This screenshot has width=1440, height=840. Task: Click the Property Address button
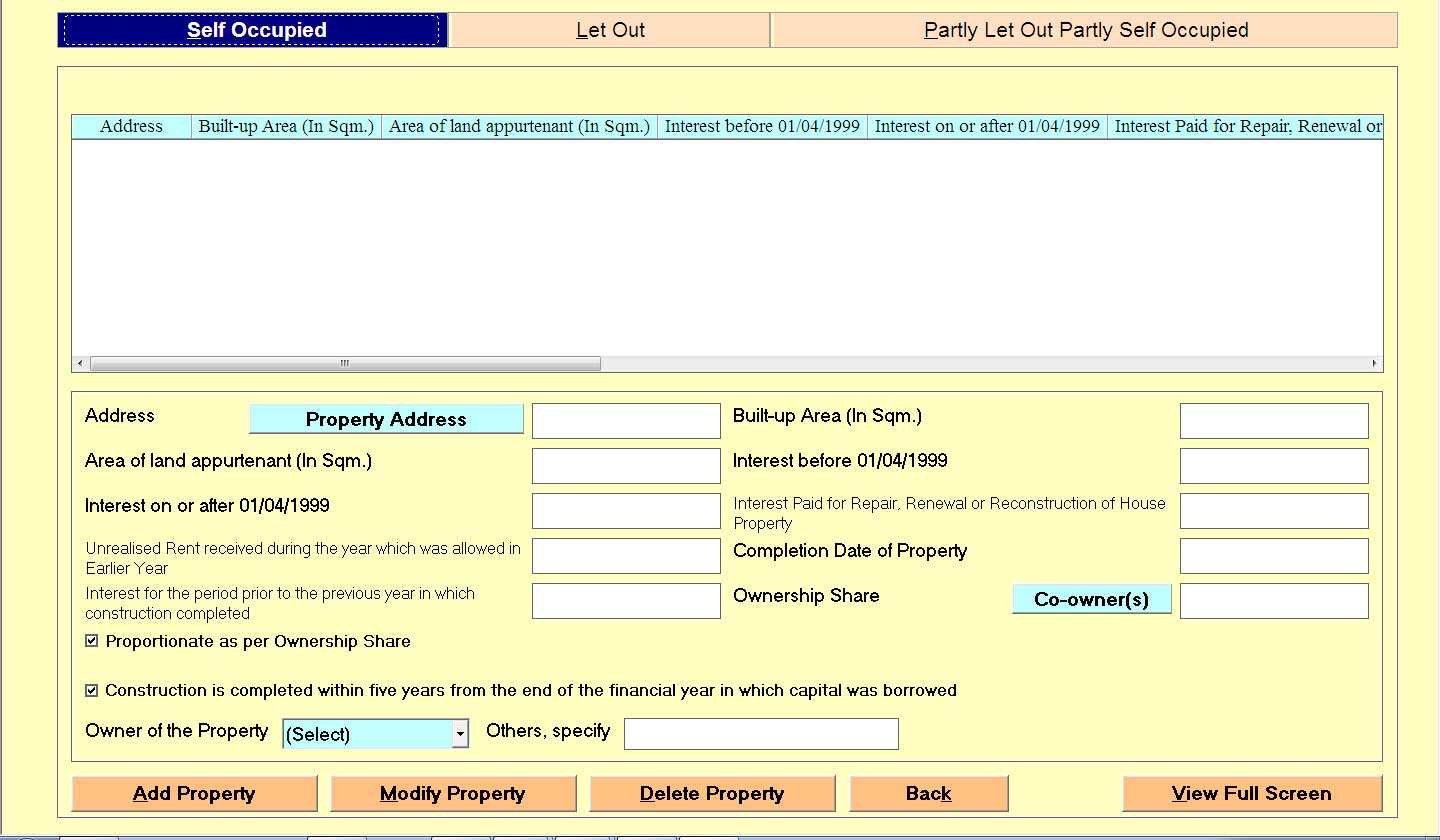(x=386, y=419)
